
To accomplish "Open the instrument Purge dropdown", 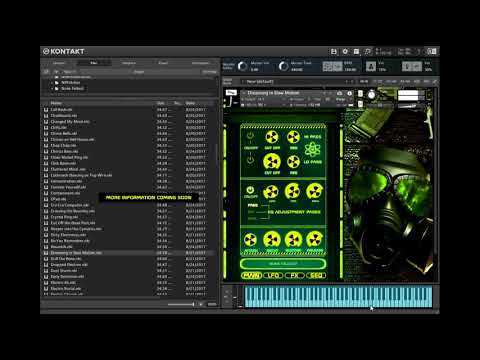I will coord(341,99).
